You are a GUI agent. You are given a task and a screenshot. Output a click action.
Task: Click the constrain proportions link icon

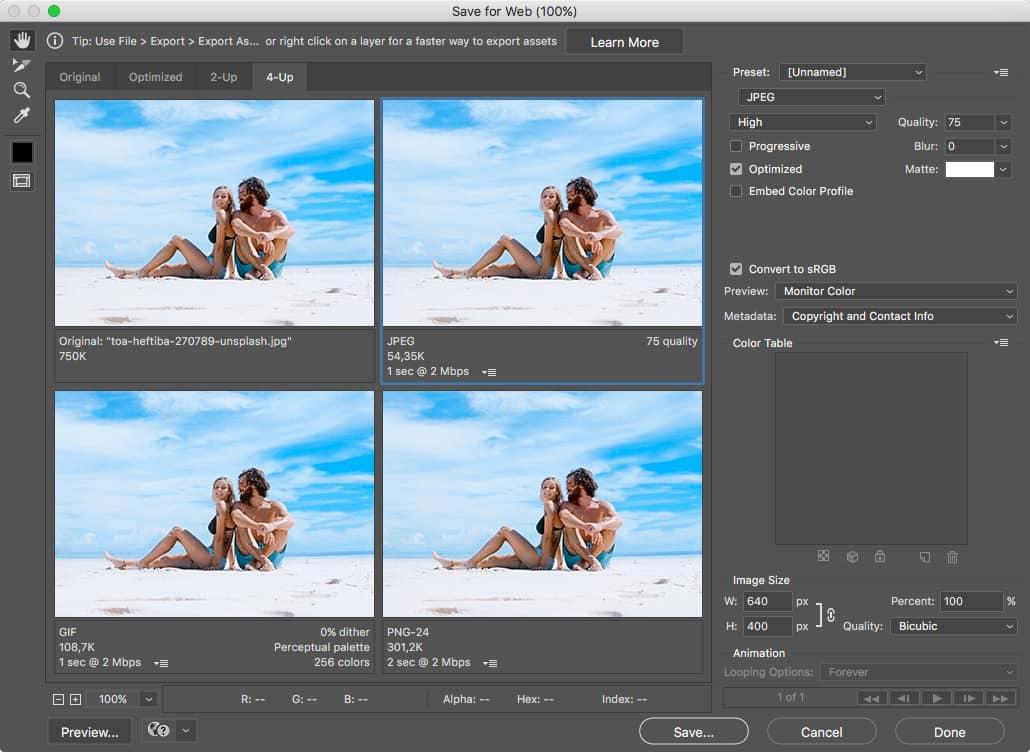pyautogui.click(x=830, y=615)
